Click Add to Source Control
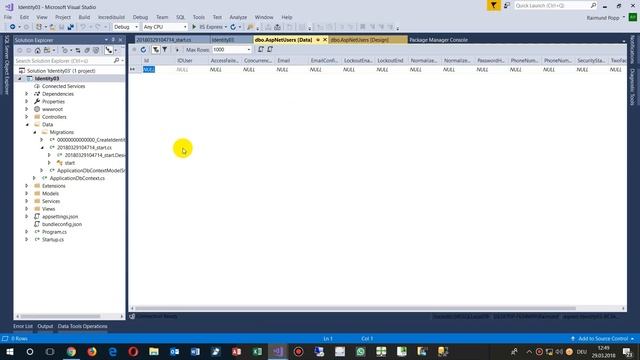 click(x=602, y=339)
